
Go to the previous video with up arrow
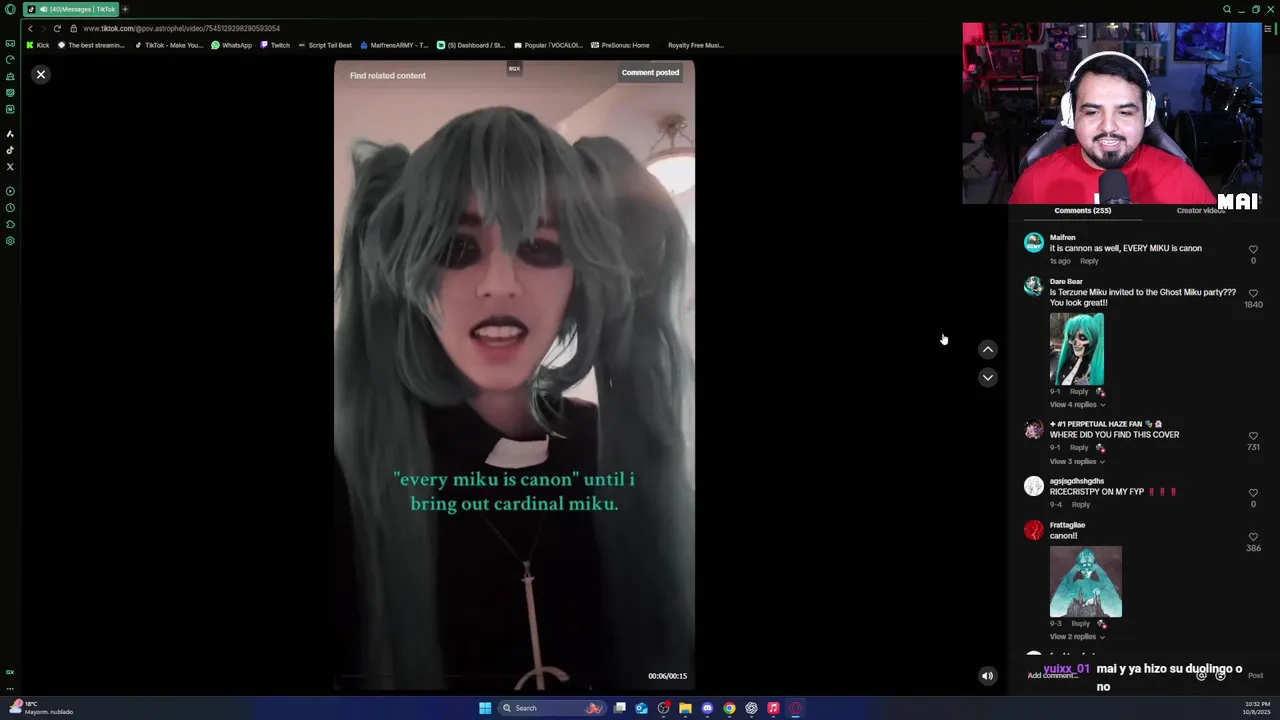[987, 349]
